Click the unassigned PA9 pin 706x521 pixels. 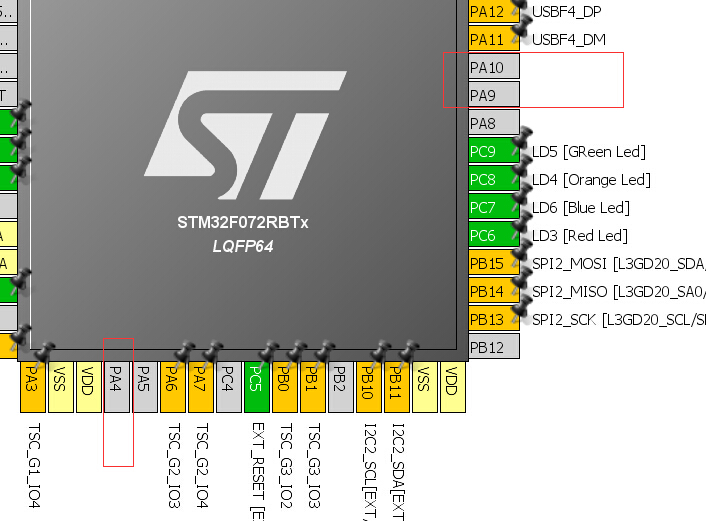[494, 95]
